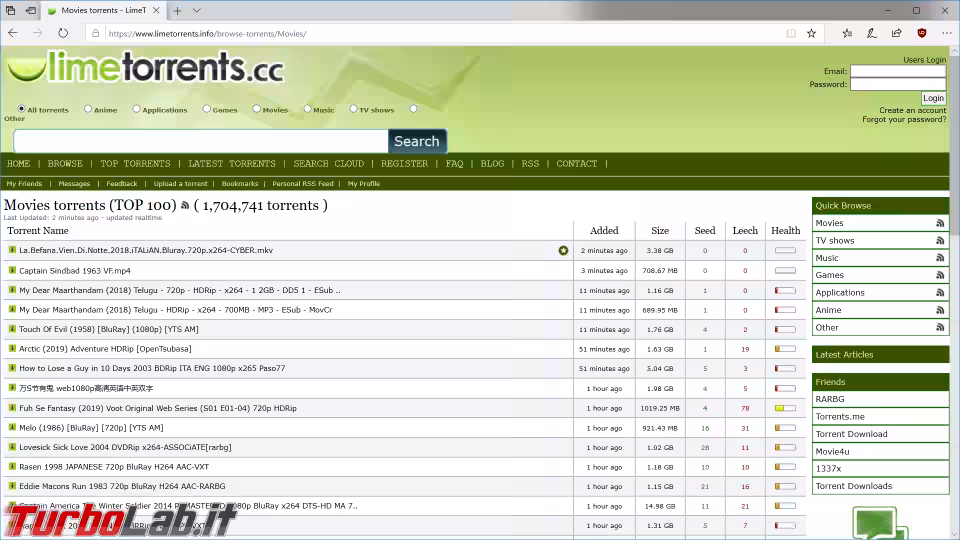Screen dimensions: 960x540
Task: Open the RARBG friend link
Action: pos(830,399)
